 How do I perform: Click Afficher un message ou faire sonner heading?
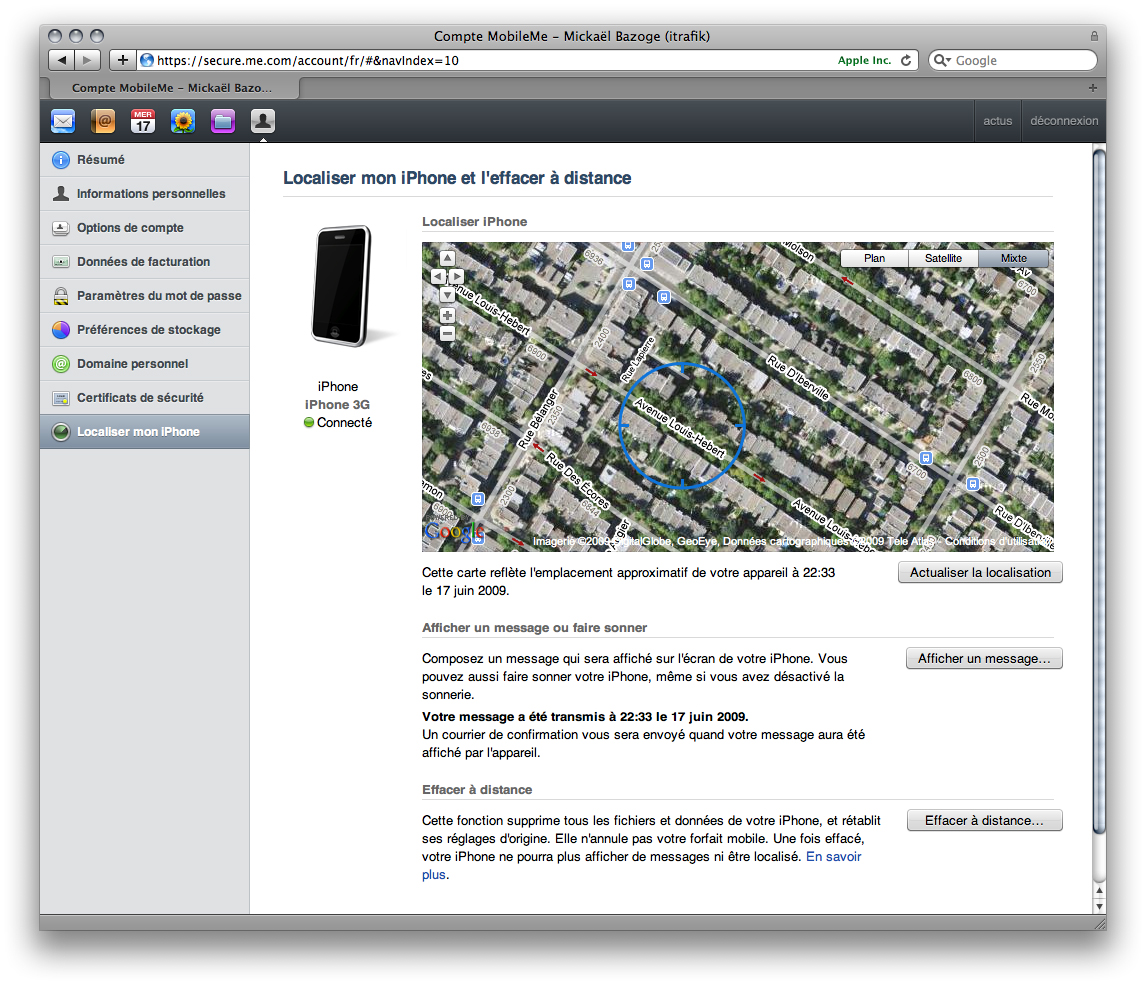[534, 627]
